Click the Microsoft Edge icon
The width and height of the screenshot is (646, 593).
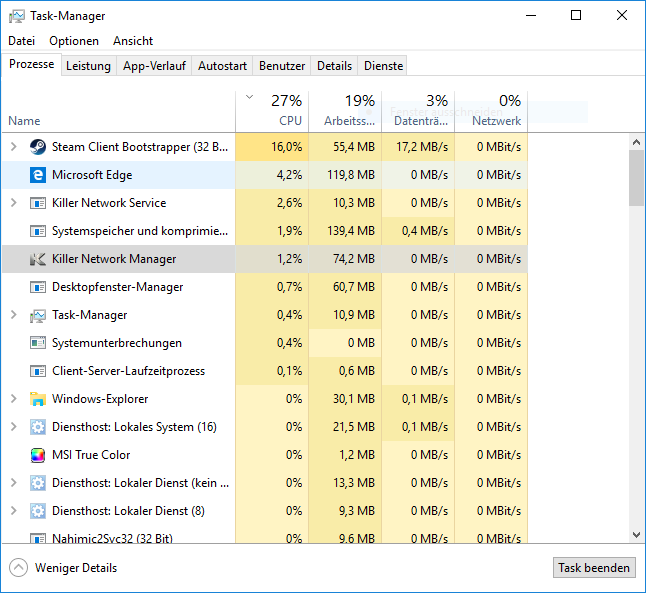pos(38,175)
